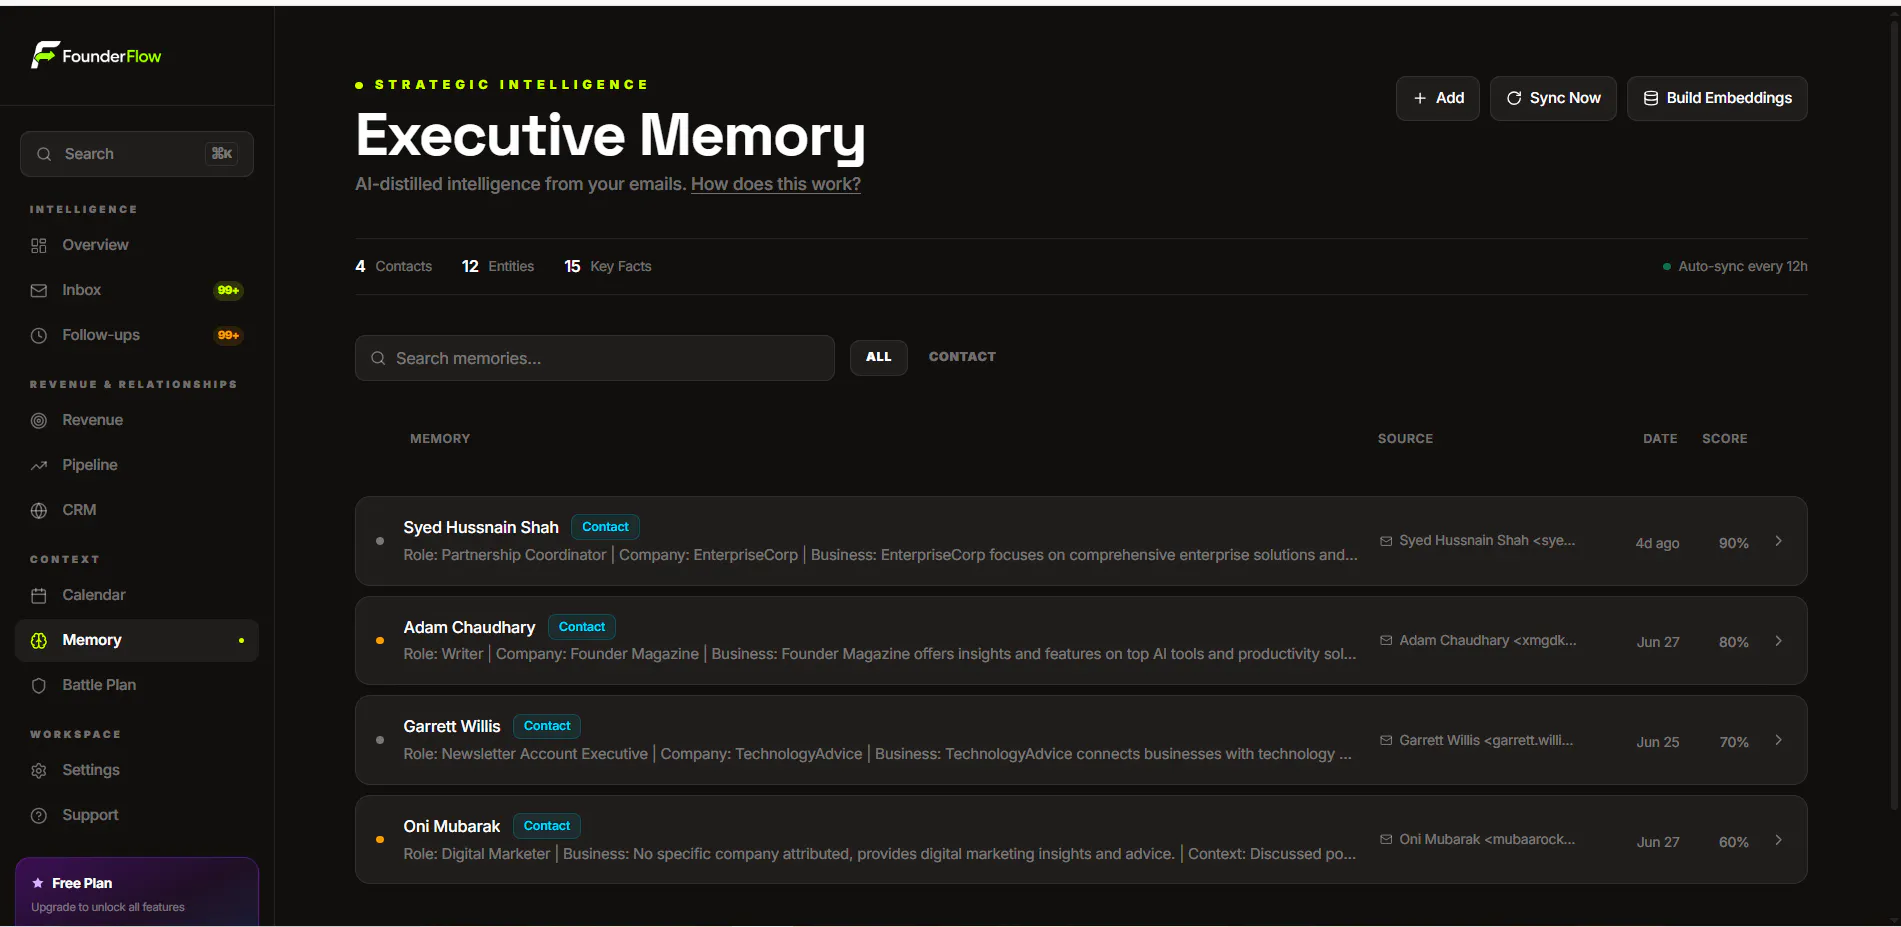Click the 90% score for Syed Hussnain Shah
This screenshot has height=927, width=1901.
(1734, 543)
